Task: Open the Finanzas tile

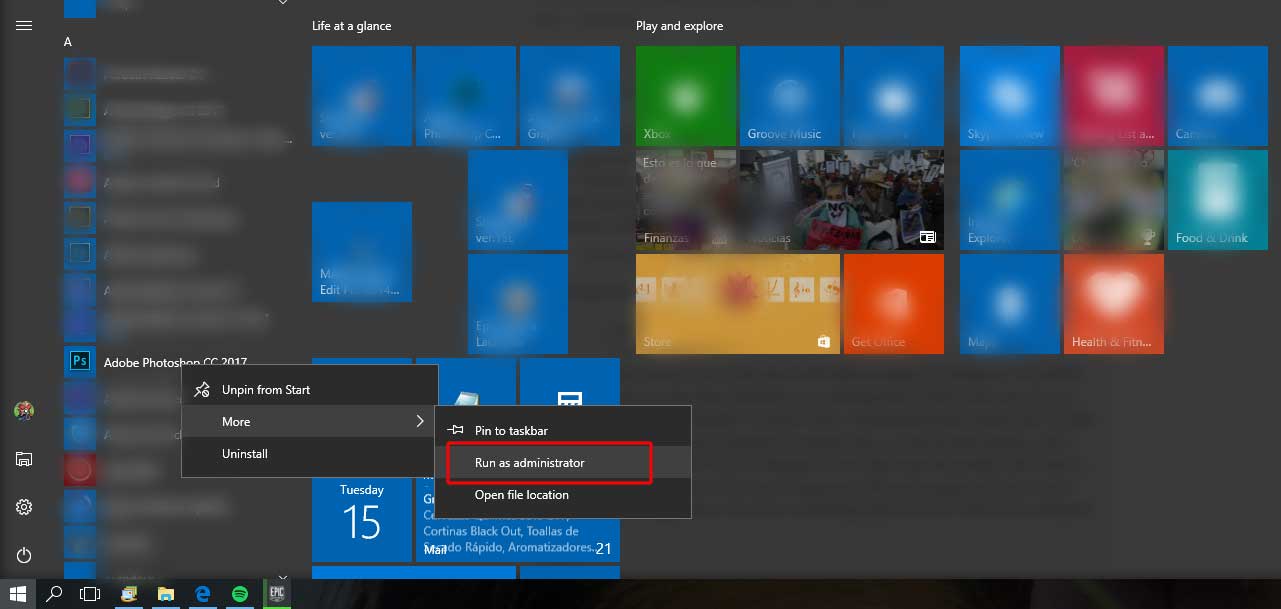Action: click(686, 200)
